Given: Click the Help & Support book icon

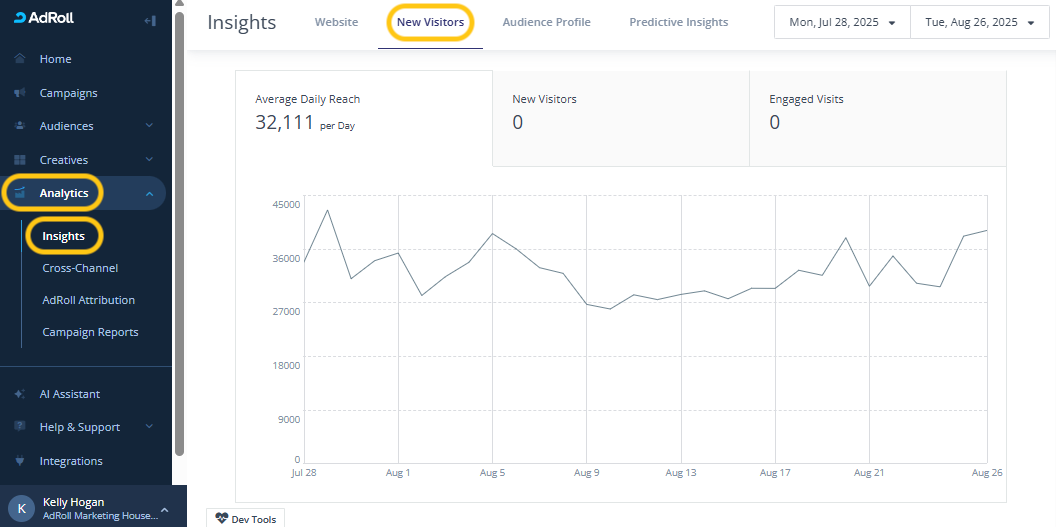Looking at the screenshot, I should pyautogui.click(x=20, y=427).
